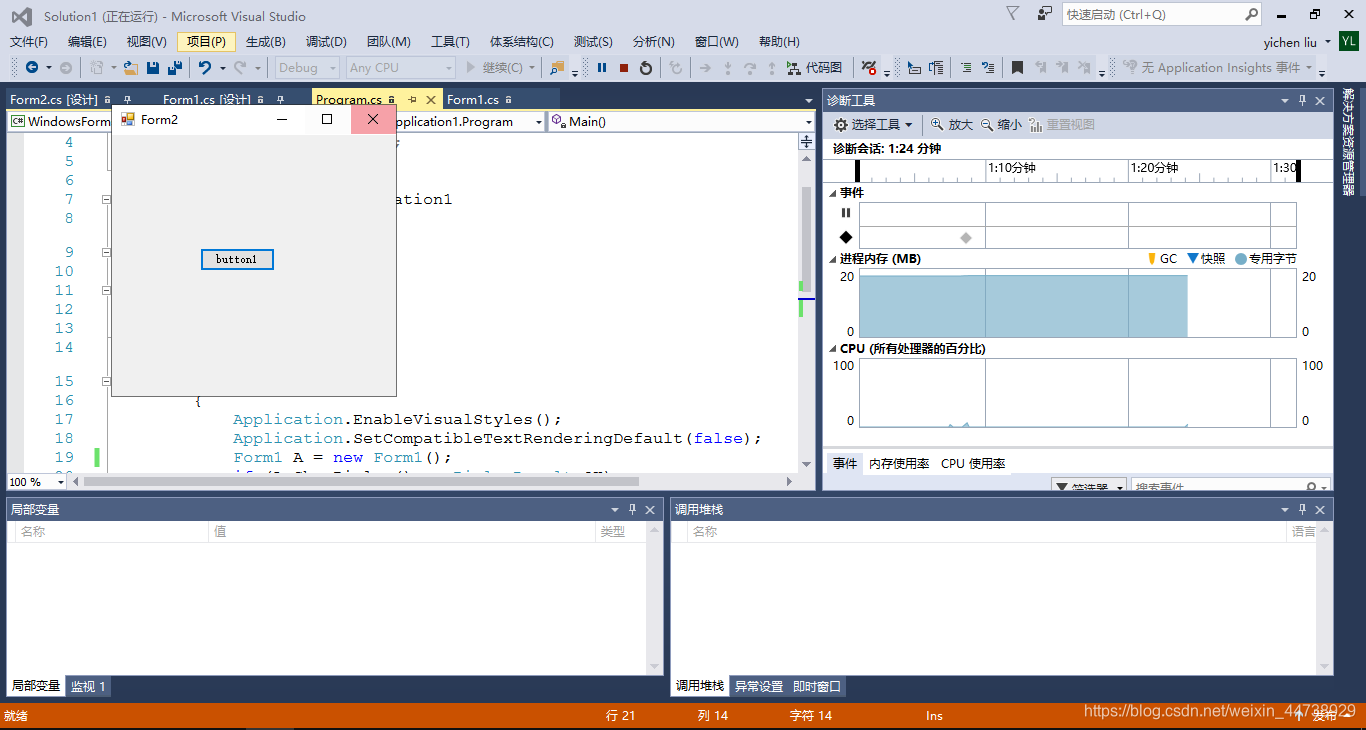Image resolution: width=1366 pixels, height=730 pixels.
Task: Click the 继续(C) continue button
Action: point(500,67)
